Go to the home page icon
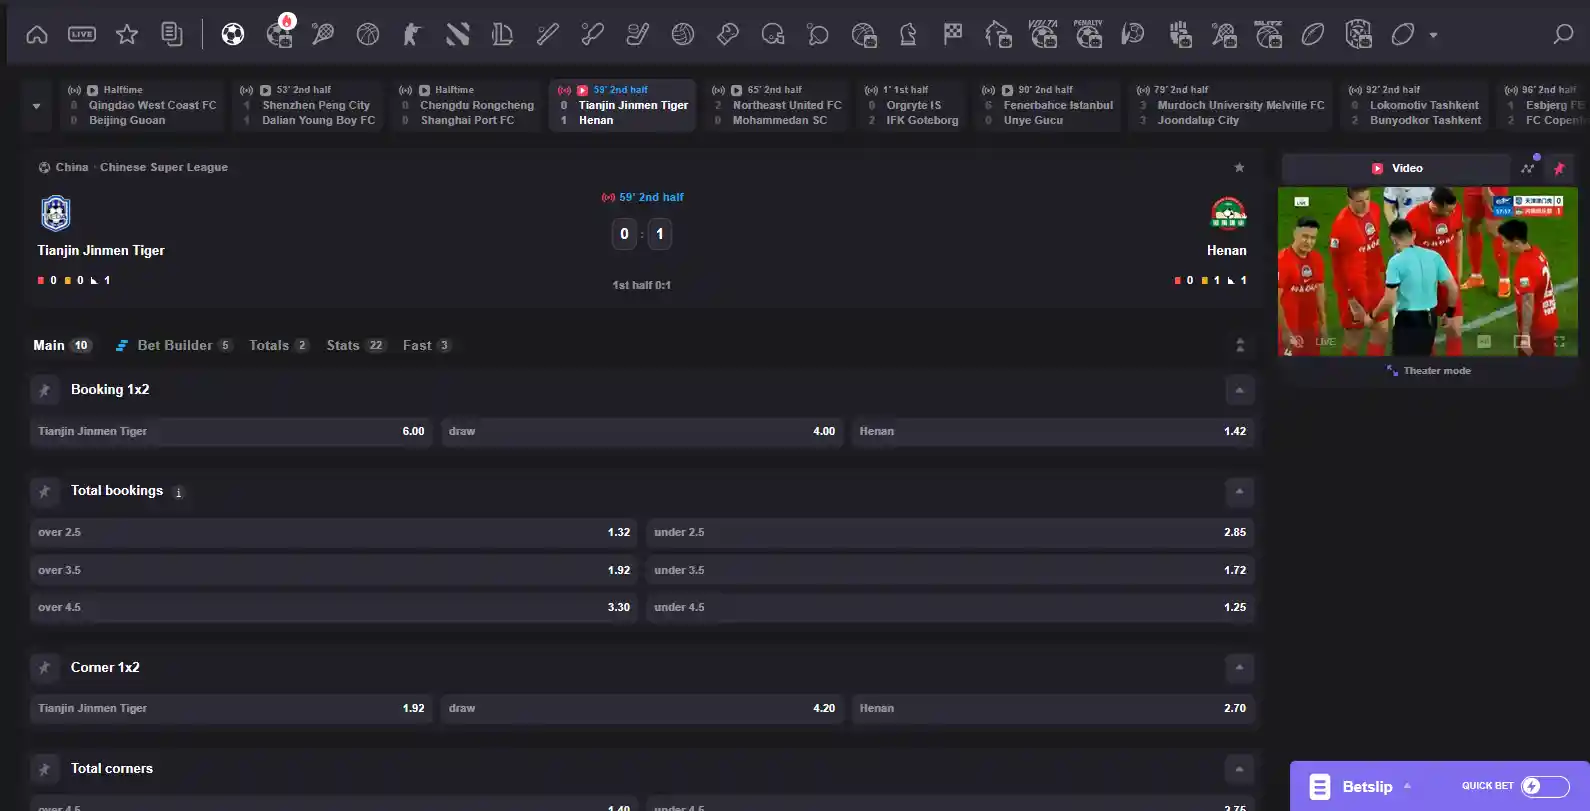This screenshot has height=811, width=1590. (x=37, y=35)
